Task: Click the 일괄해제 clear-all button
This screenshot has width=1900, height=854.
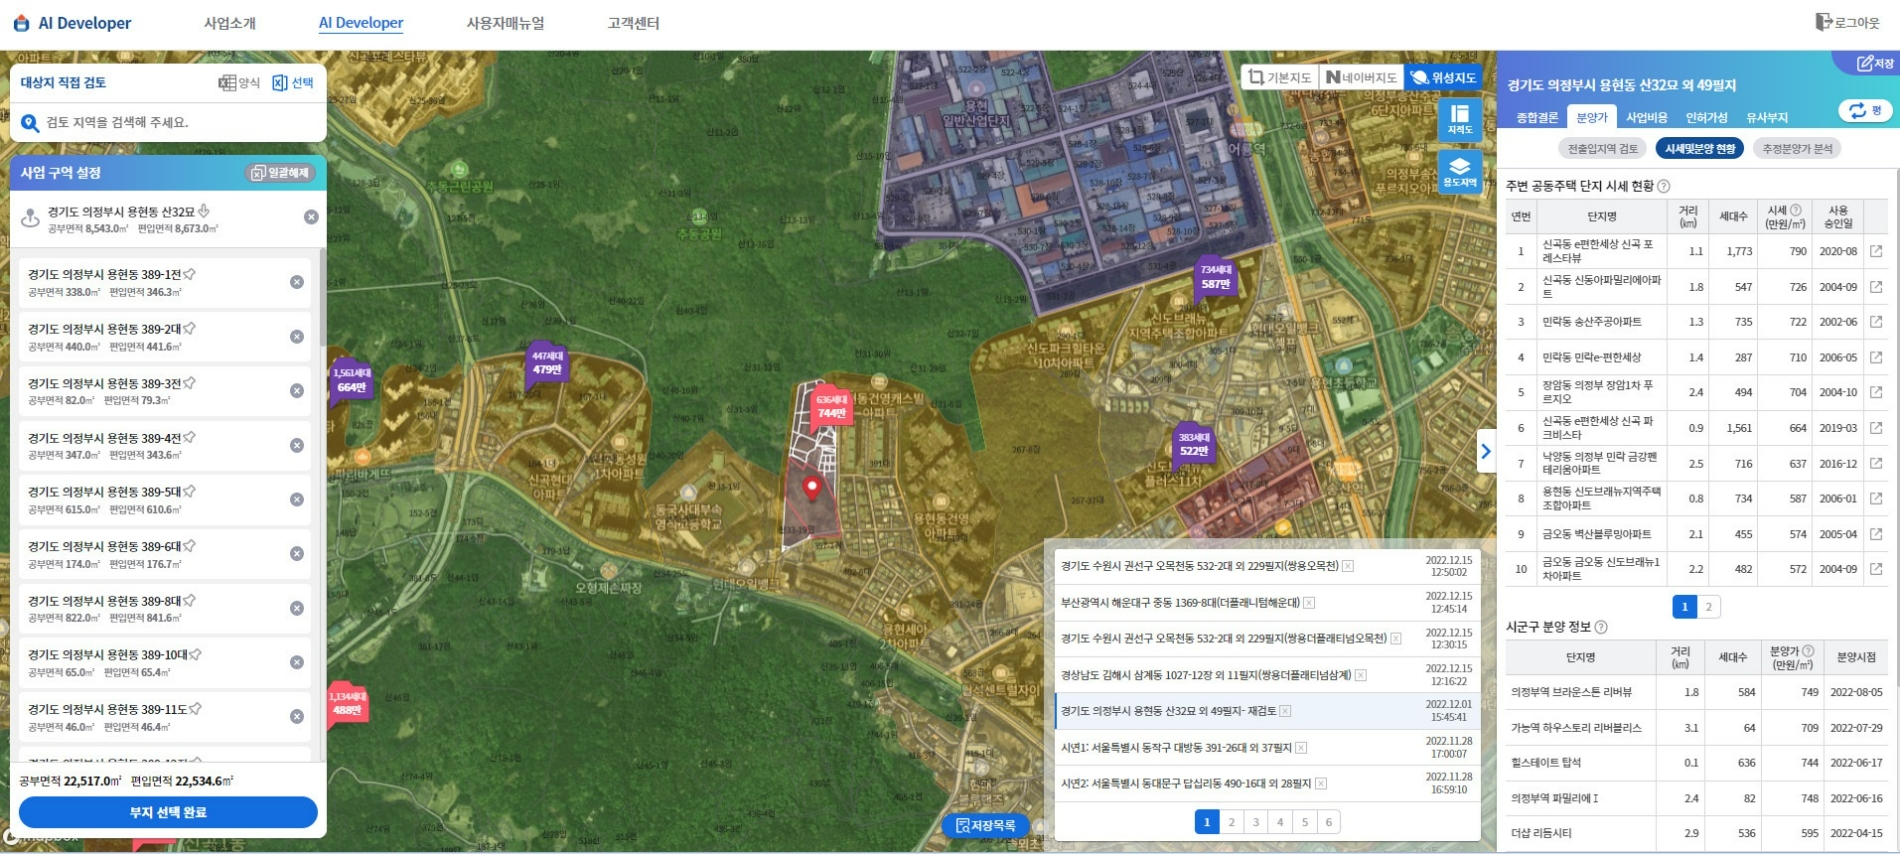Action: point(280,173)
